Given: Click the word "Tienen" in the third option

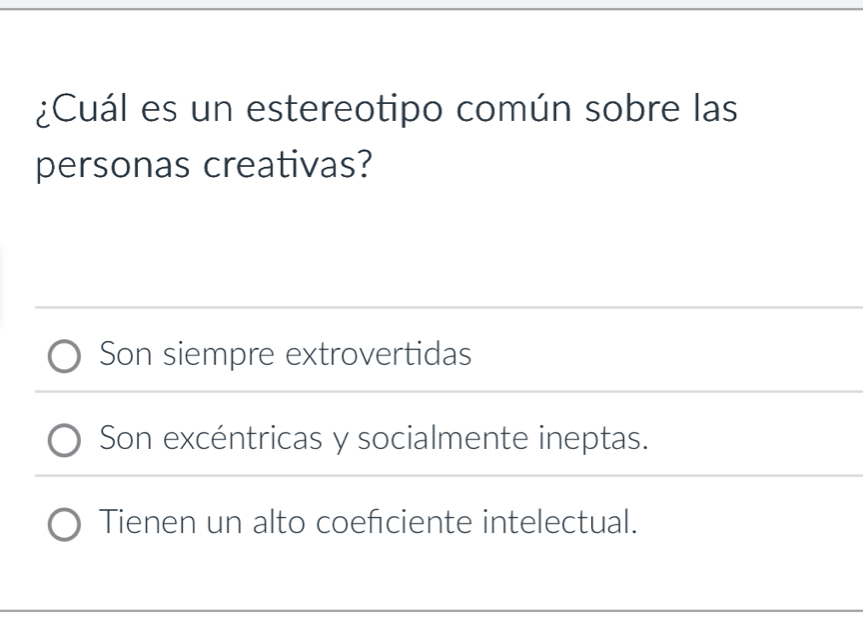Looking at the screenshot, I should coord(138,522).
